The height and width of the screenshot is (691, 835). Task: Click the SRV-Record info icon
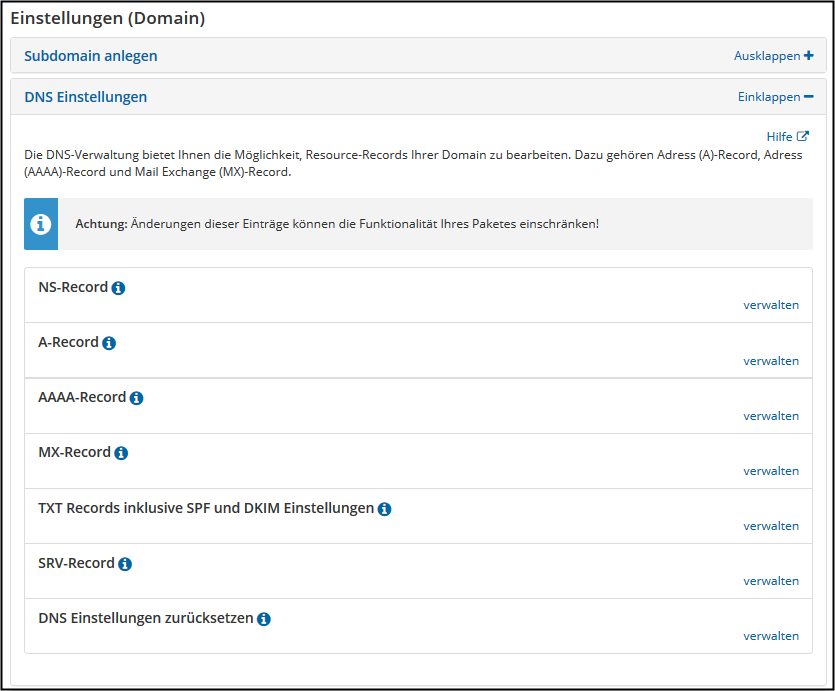point(125,564)
